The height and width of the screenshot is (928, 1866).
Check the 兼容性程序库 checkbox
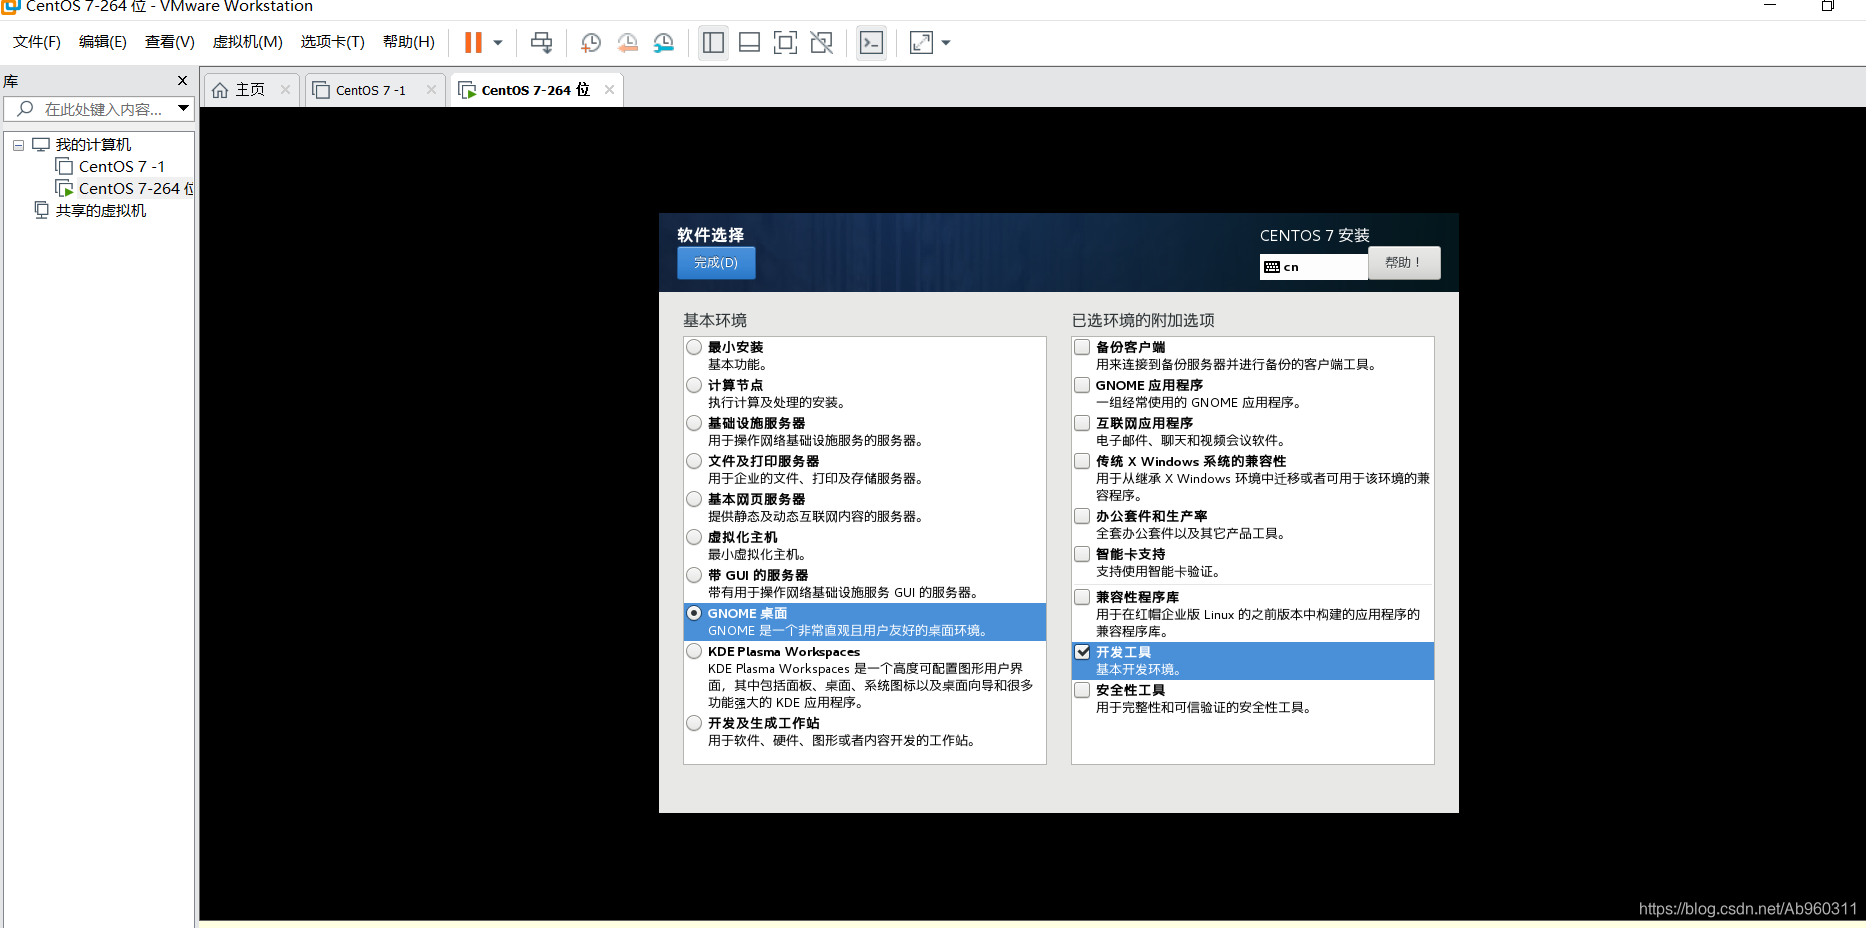pyautogui.click(x=1082, y=597)
